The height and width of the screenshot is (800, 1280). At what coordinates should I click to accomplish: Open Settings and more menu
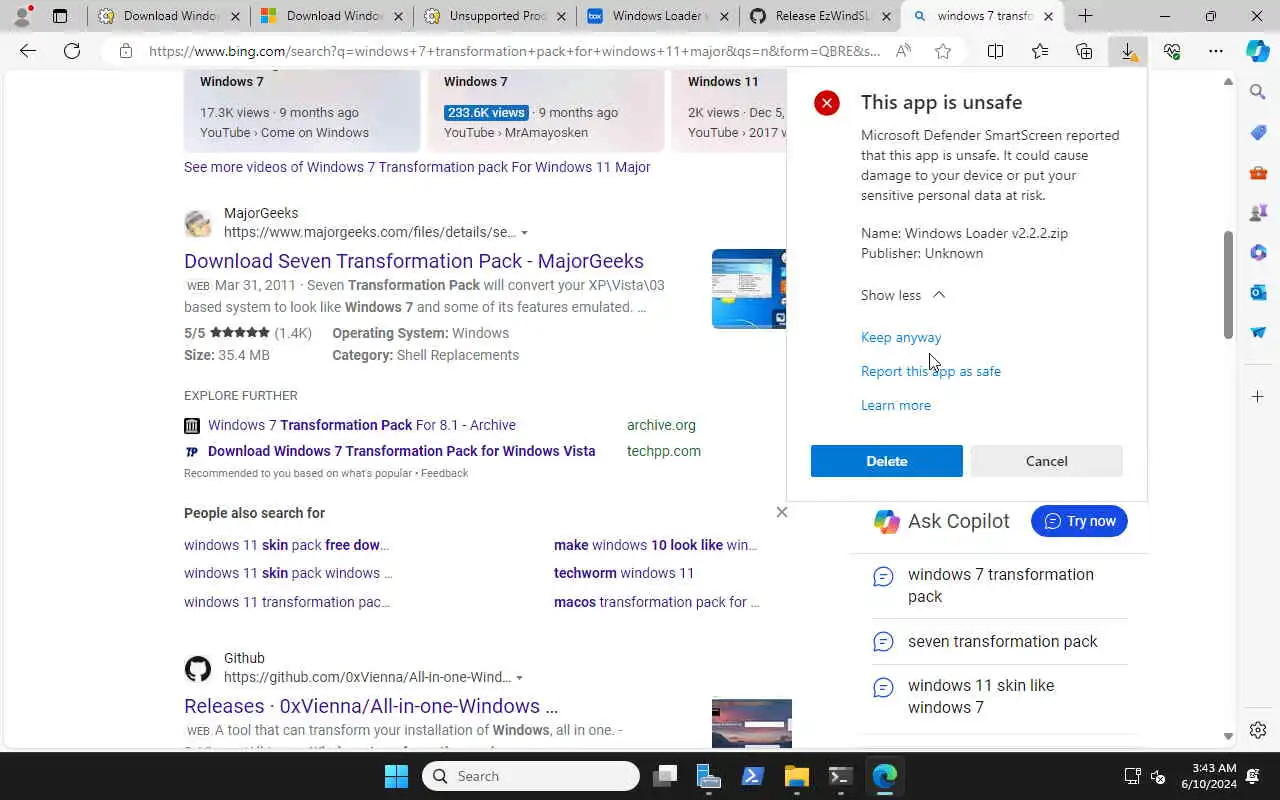pos(1216,51)
